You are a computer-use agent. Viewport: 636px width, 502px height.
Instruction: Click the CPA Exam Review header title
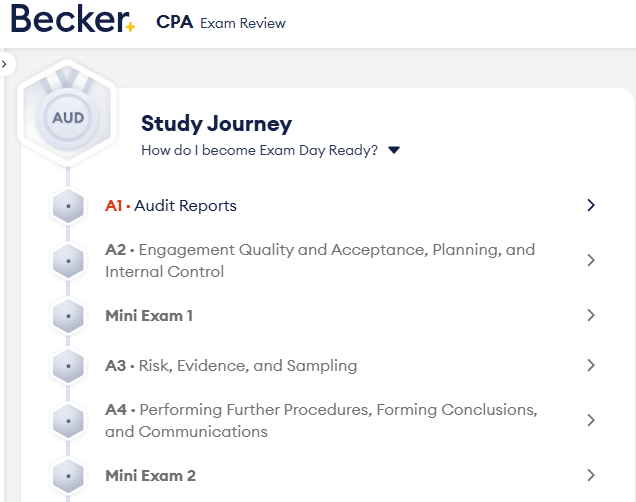coord(221,23)
